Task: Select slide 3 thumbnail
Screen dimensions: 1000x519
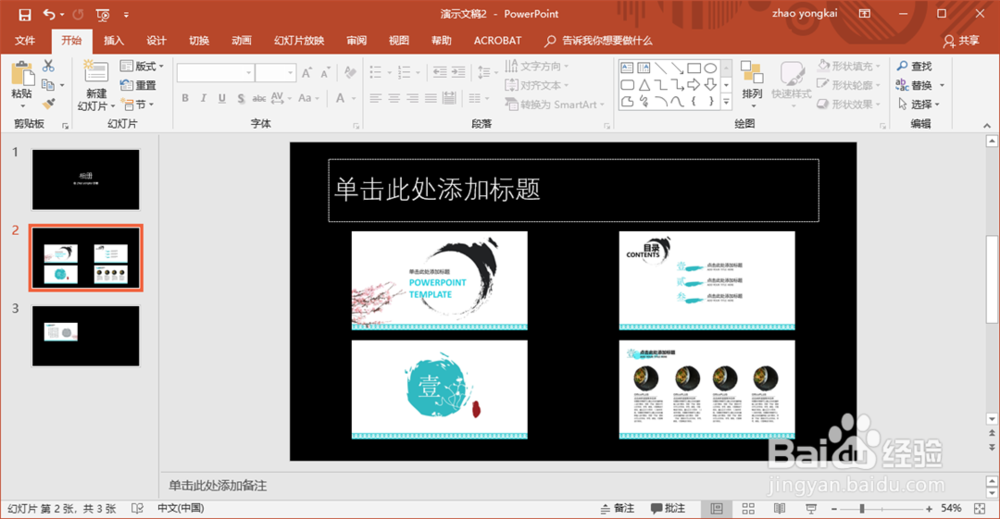Action: click(x=85, y=336)
